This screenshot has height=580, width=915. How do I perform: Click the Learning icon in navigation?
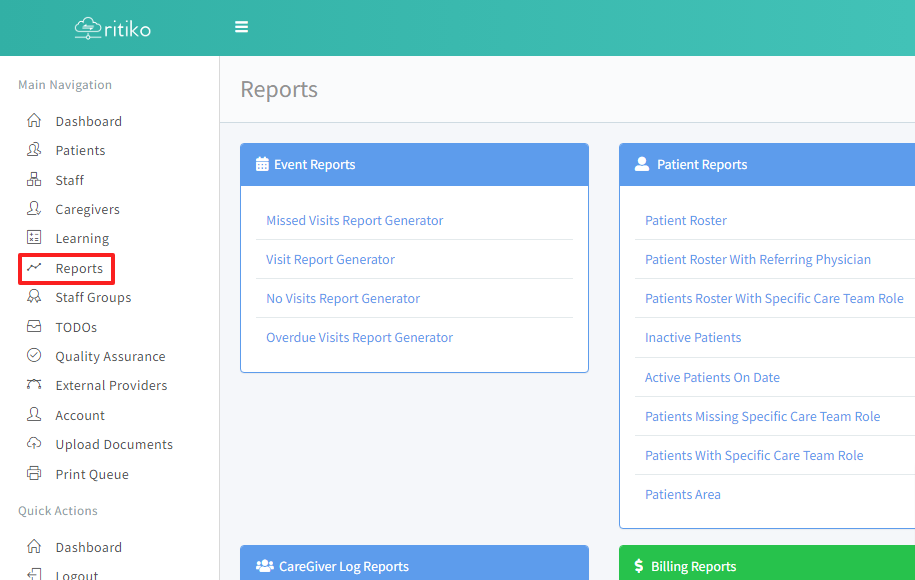click(x=34, y=238)
